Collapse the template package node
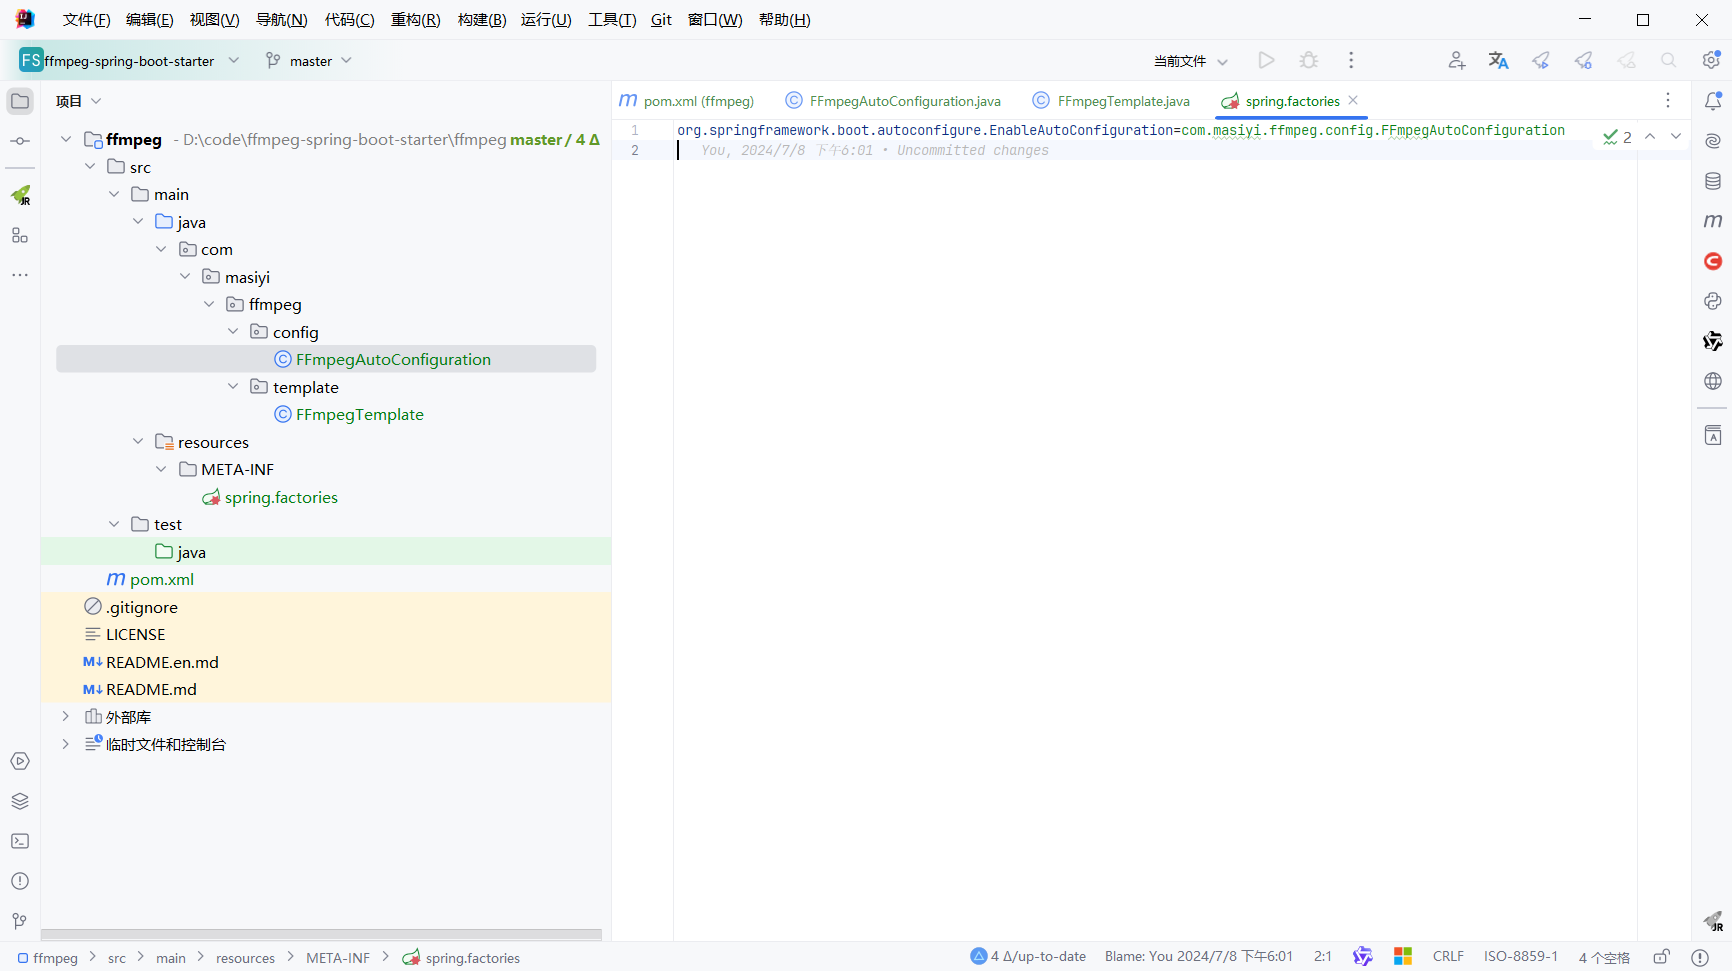 233,386
